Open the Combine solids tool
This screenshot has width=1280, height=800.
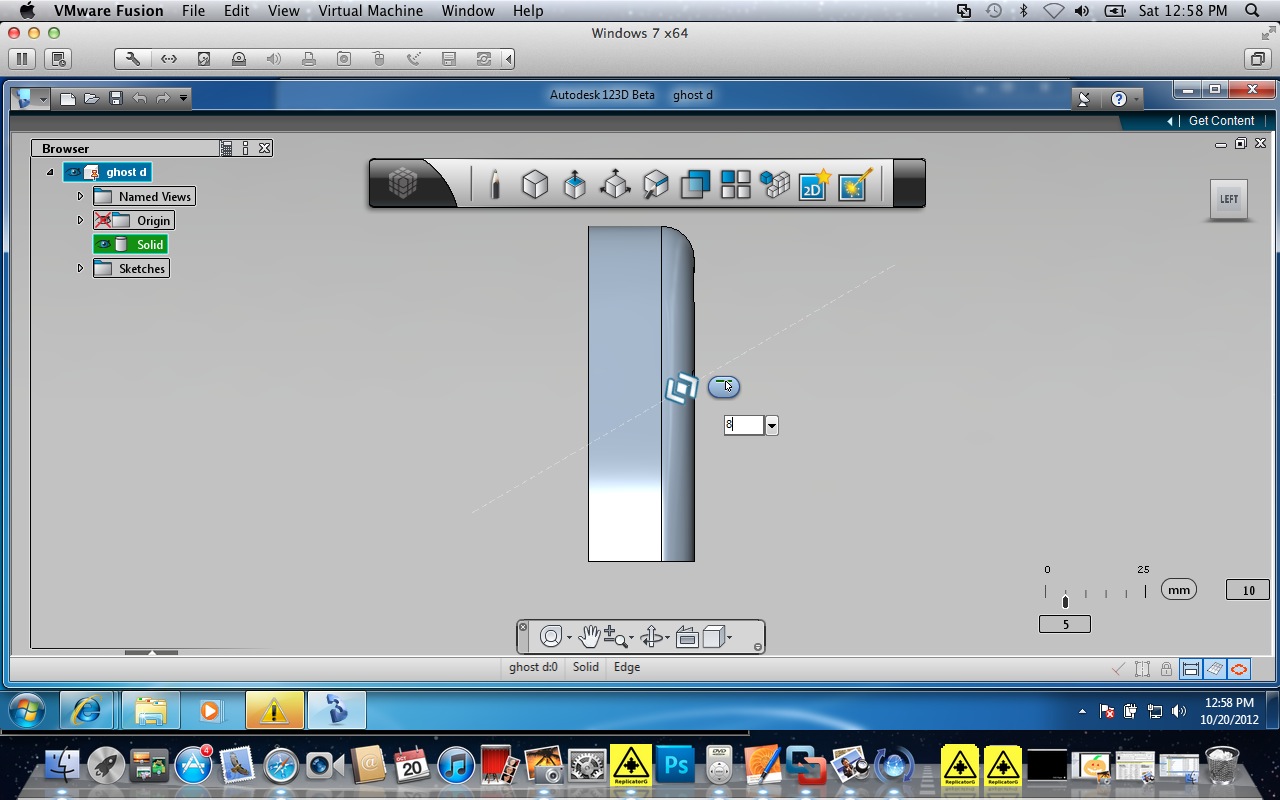695,184
